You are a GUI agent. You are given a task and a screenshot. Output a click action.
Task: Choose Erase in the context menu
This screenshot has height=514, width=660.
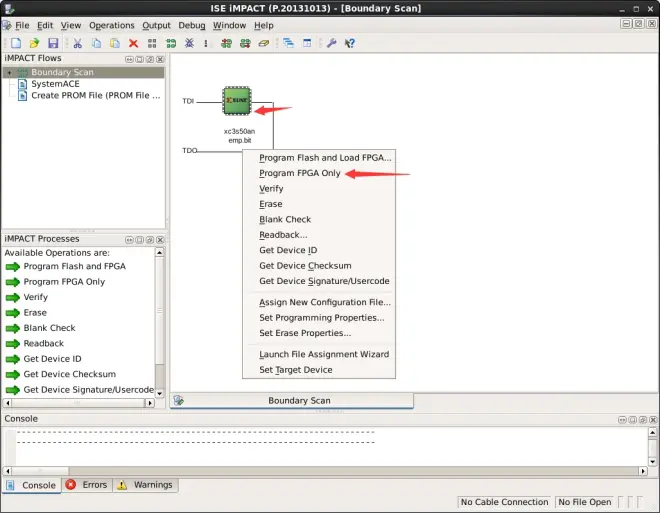pos(319,204)
